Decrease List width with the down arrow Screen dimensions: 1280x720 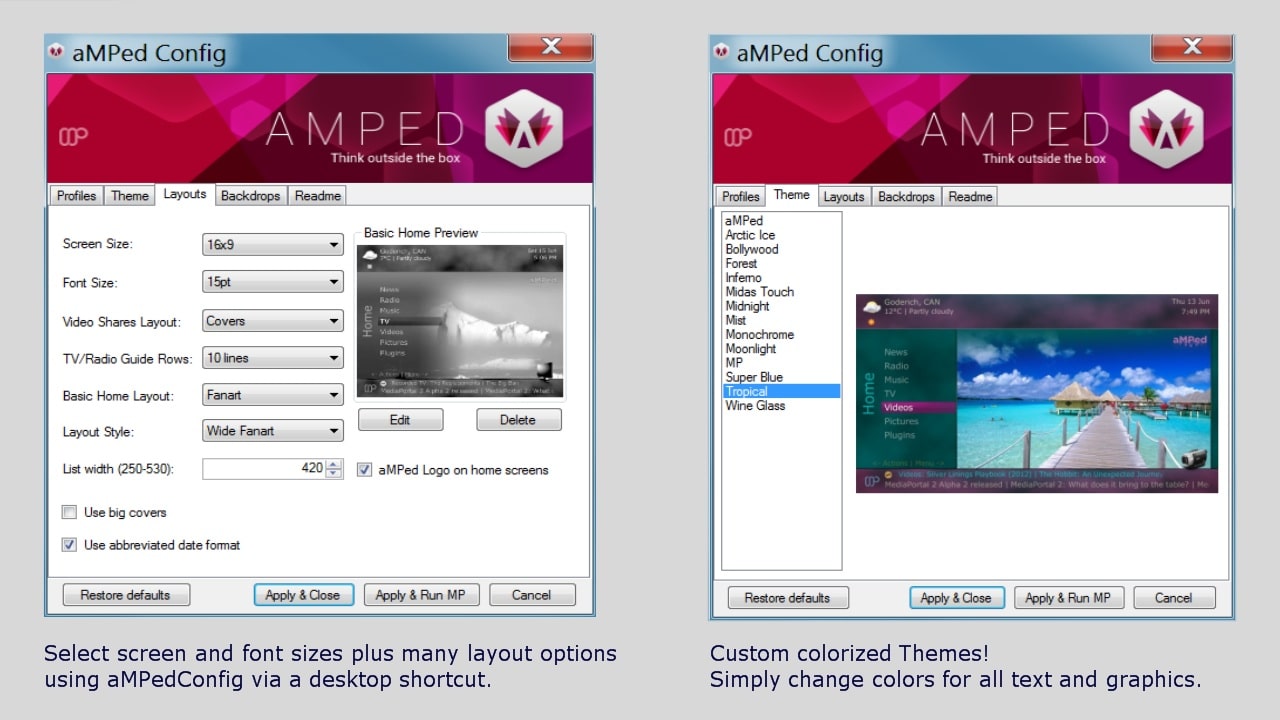click(x=335, y=473)
